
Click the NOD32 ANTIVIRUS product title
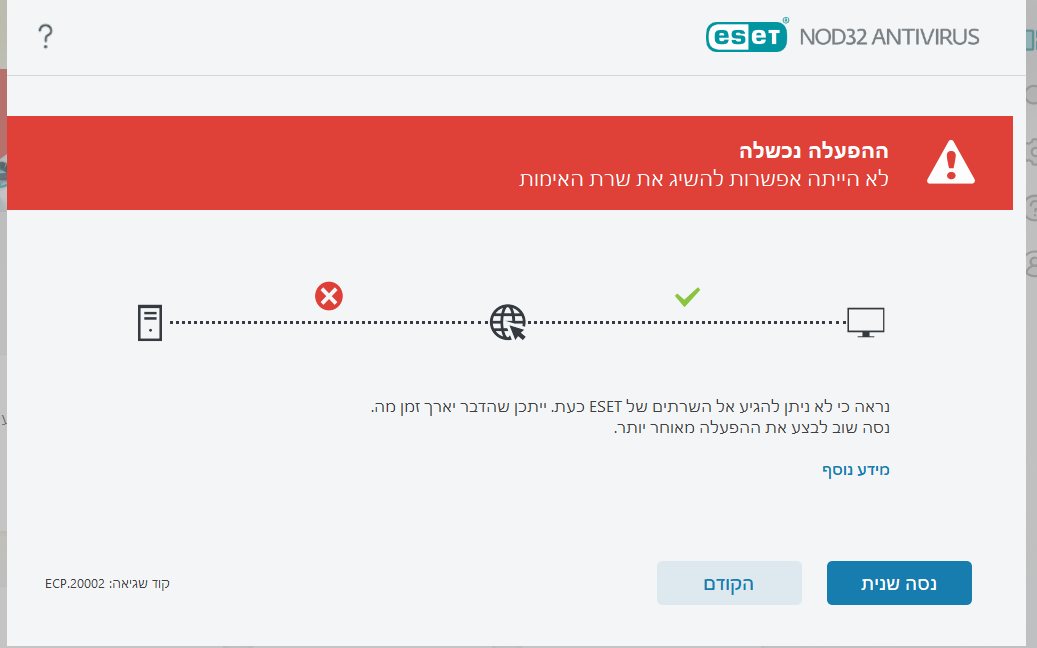[x=889, y=38]
